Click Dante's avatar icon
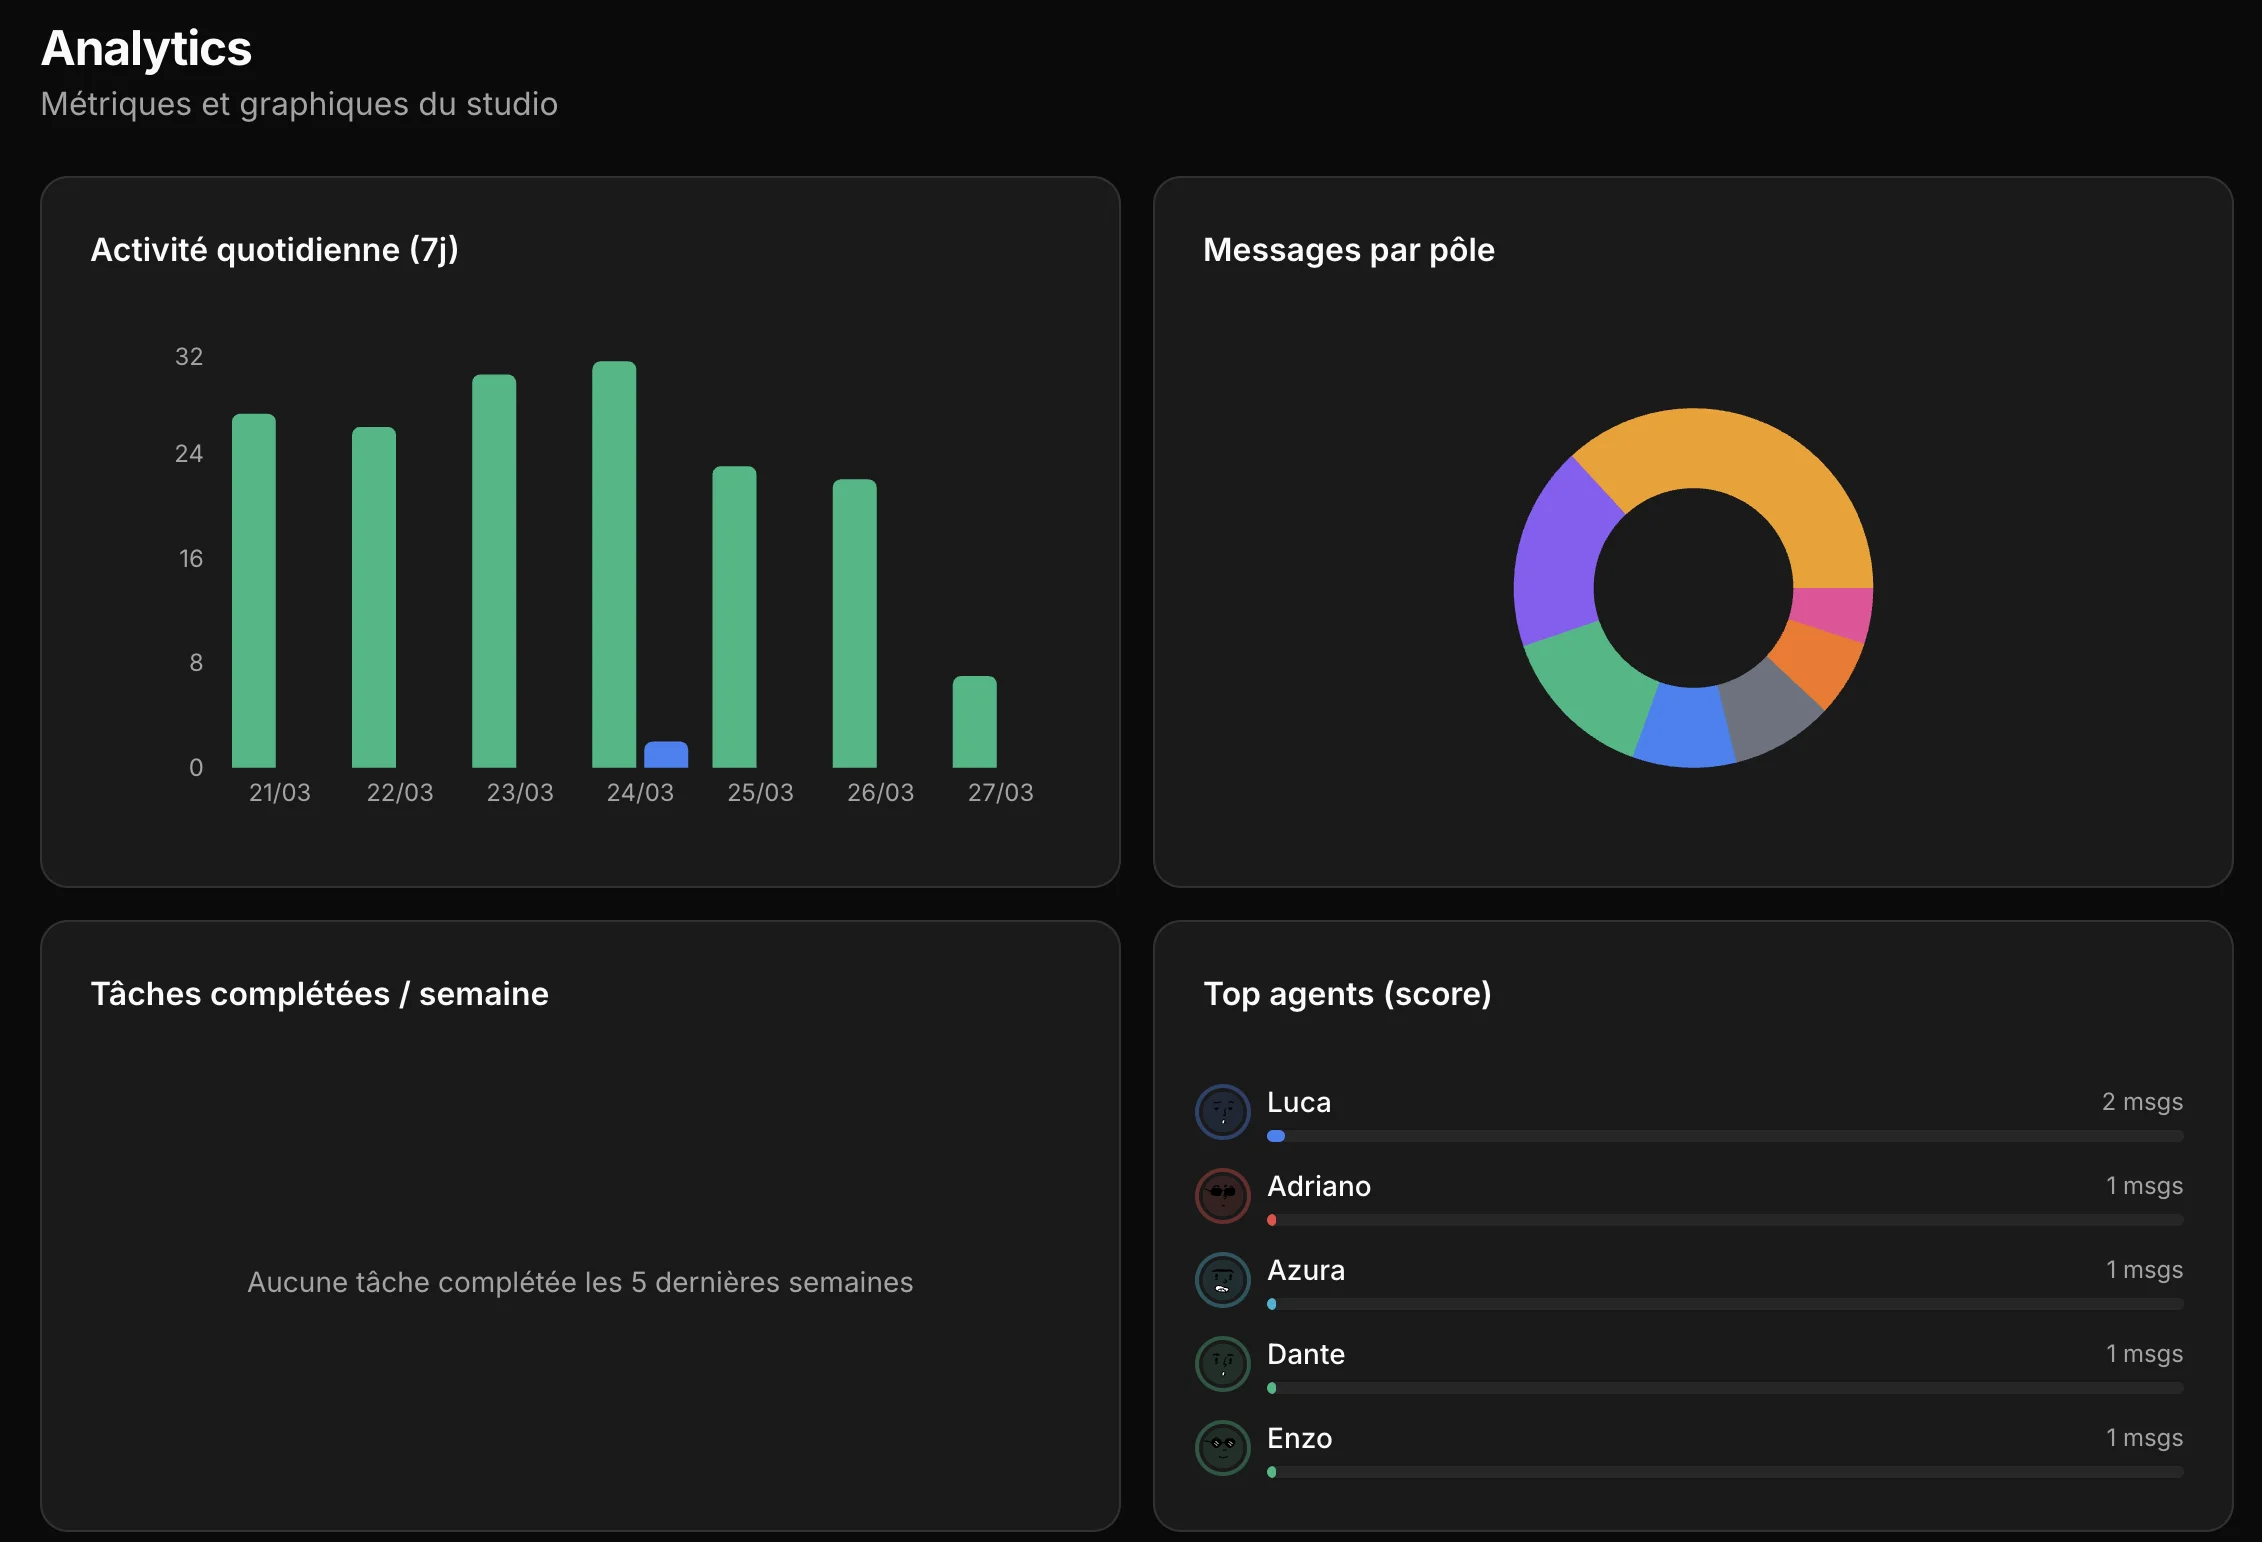 tap(1221, 1363)
